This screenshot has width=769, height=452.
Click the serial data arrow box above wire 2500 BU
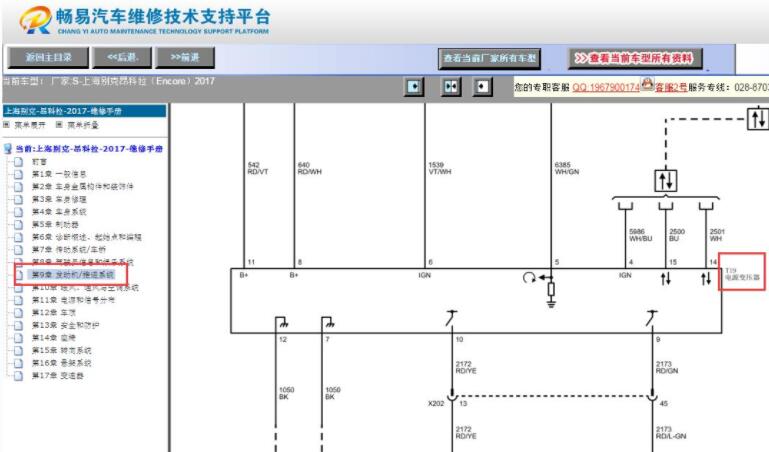point(666,180)
